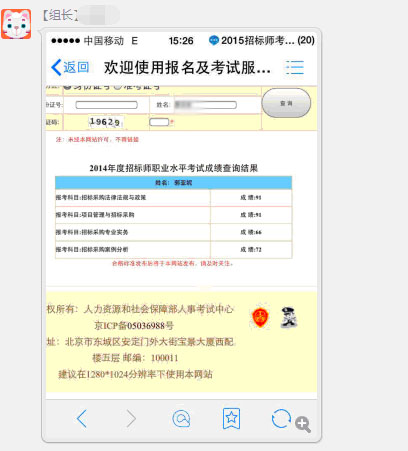
Task: Click the magnifier zoom-in icon
Action: pyautogui.click(x=303, y=424)
